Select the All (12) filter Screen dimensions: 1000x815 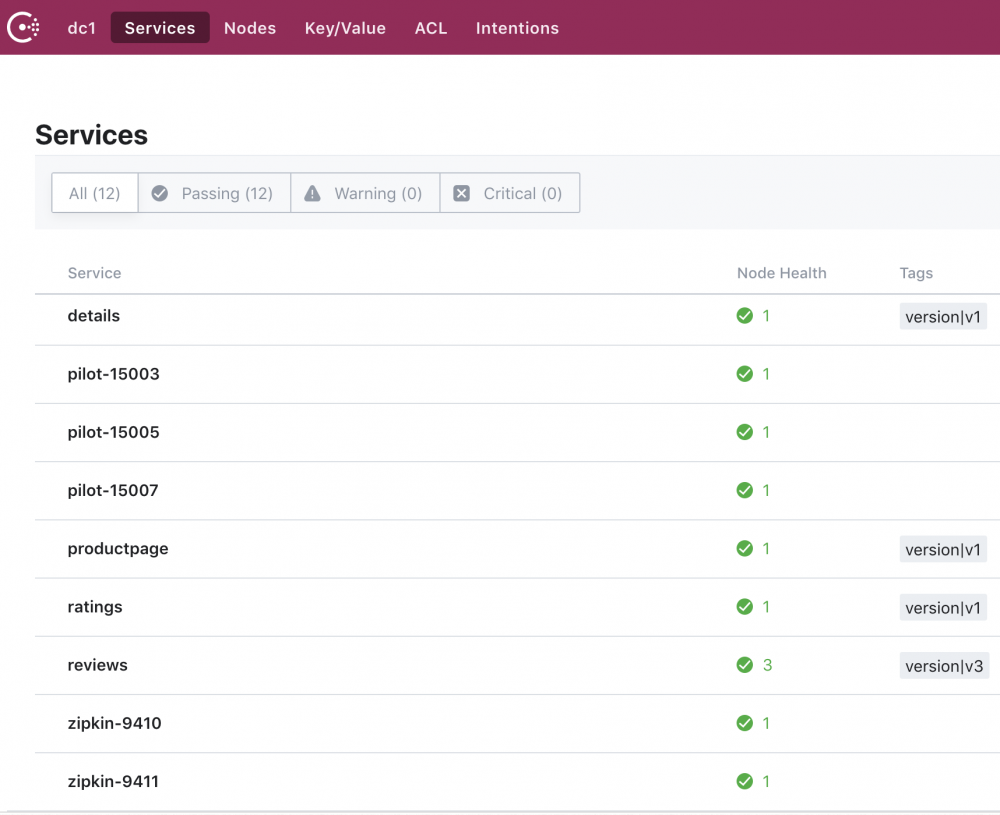[95, 194]
